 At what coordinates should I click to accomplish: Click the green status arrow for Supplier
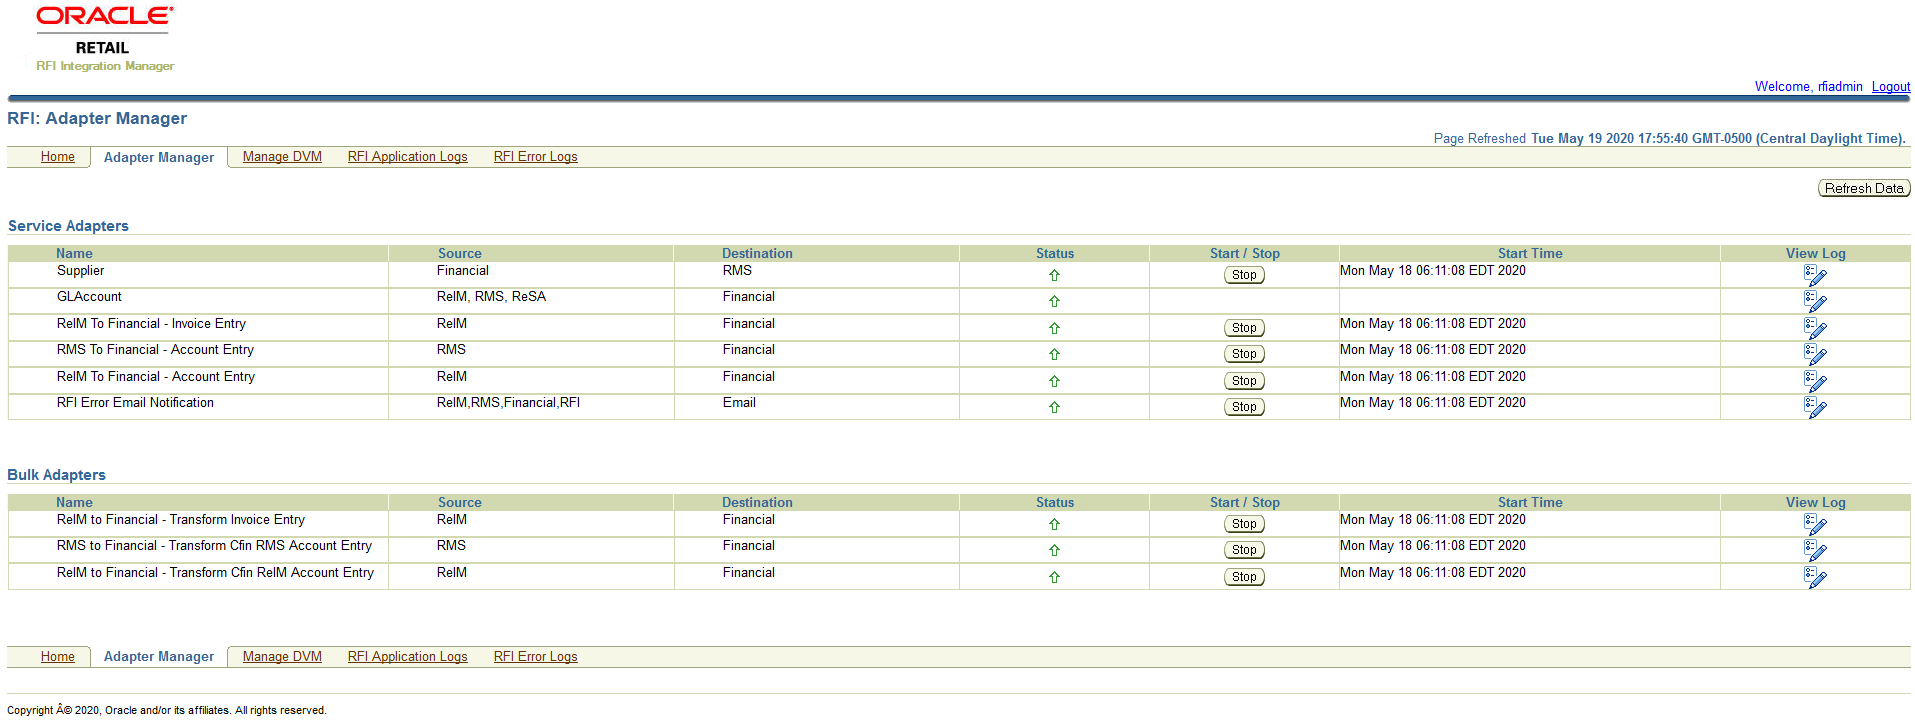[1054, 275]
